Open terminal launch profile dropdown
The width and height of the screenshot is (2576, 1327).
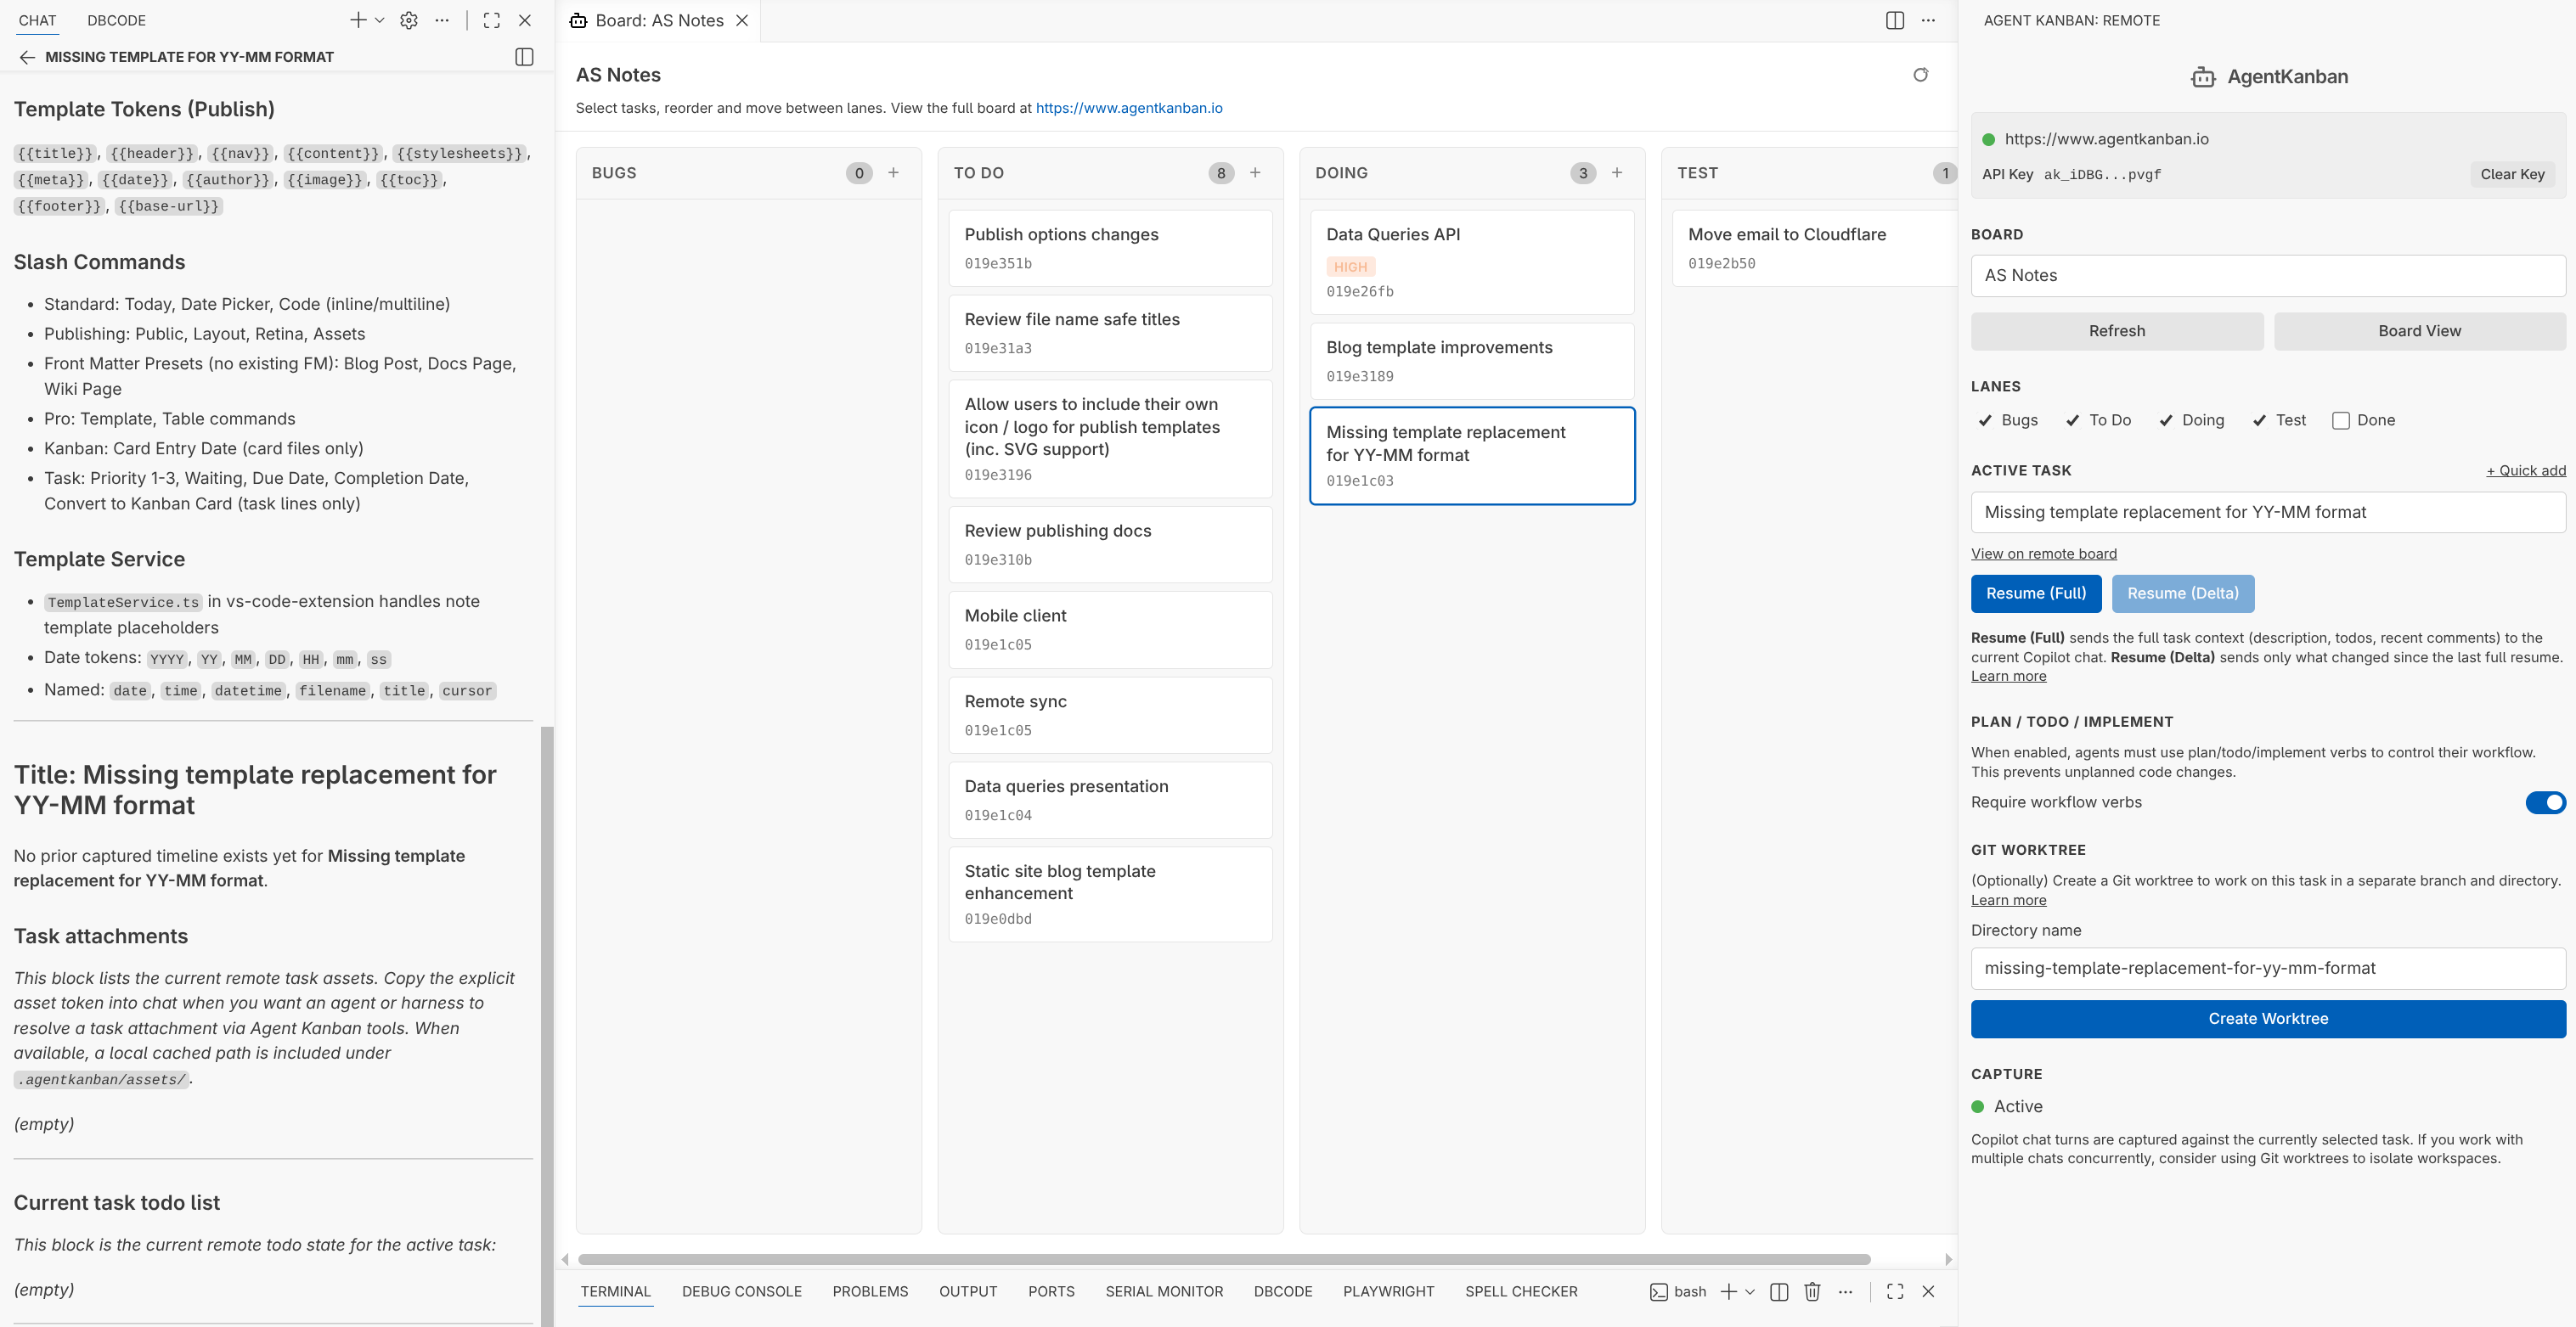pos(1750,1292)
